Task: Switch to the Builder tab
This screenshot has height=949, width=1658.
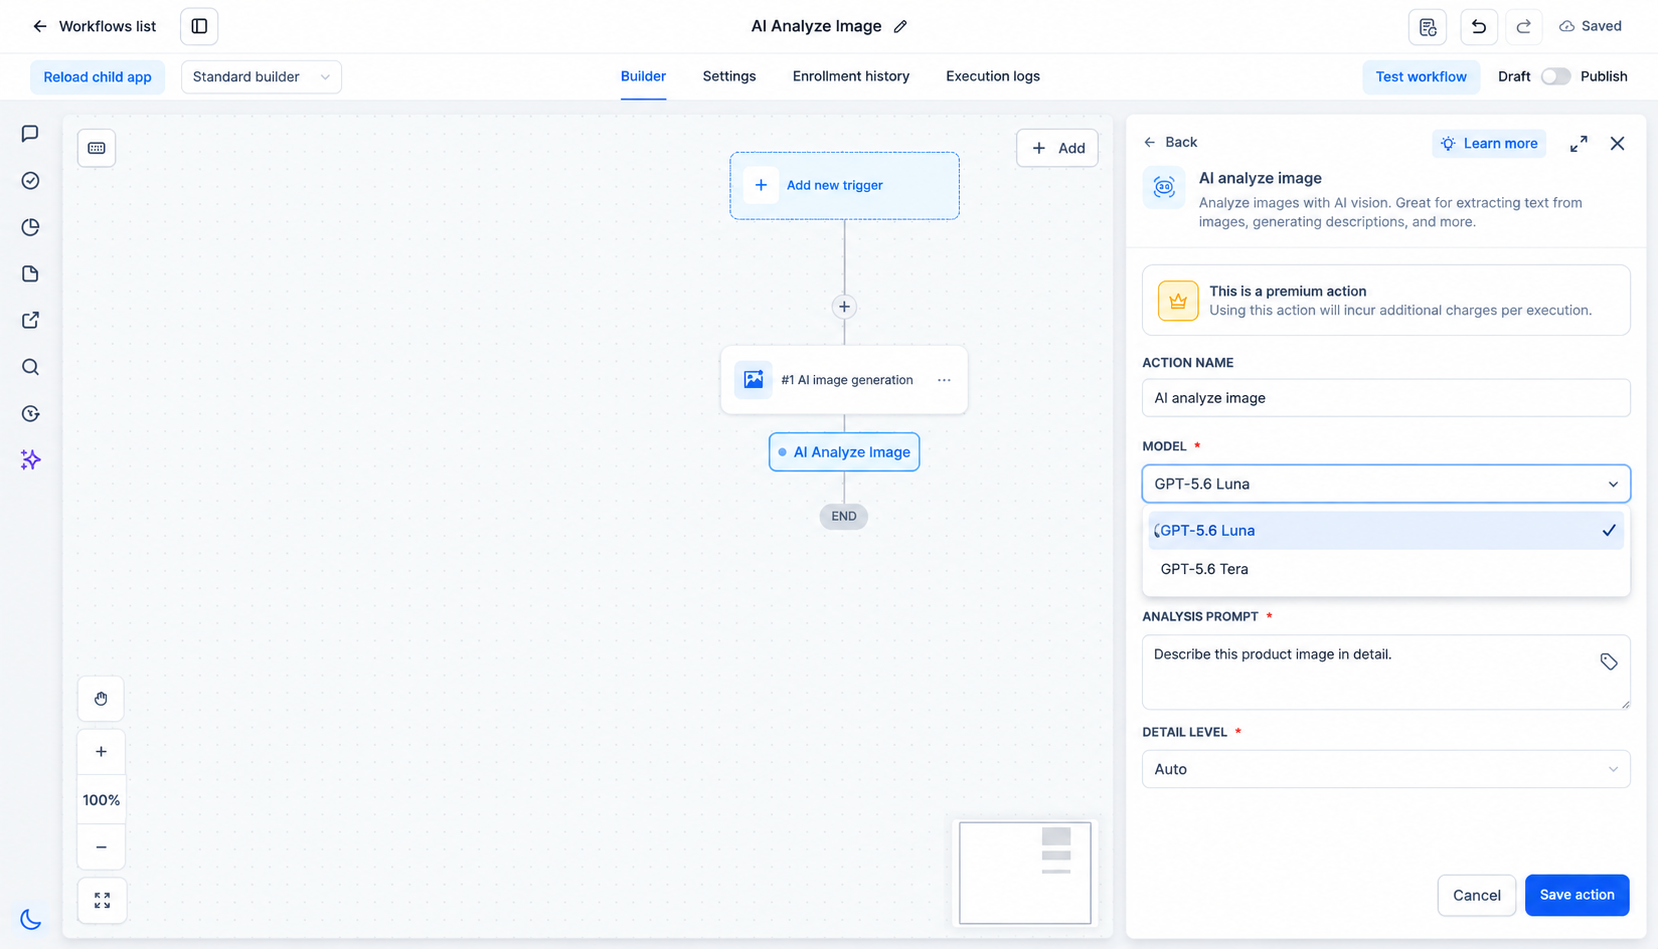Action: (643, 76)
